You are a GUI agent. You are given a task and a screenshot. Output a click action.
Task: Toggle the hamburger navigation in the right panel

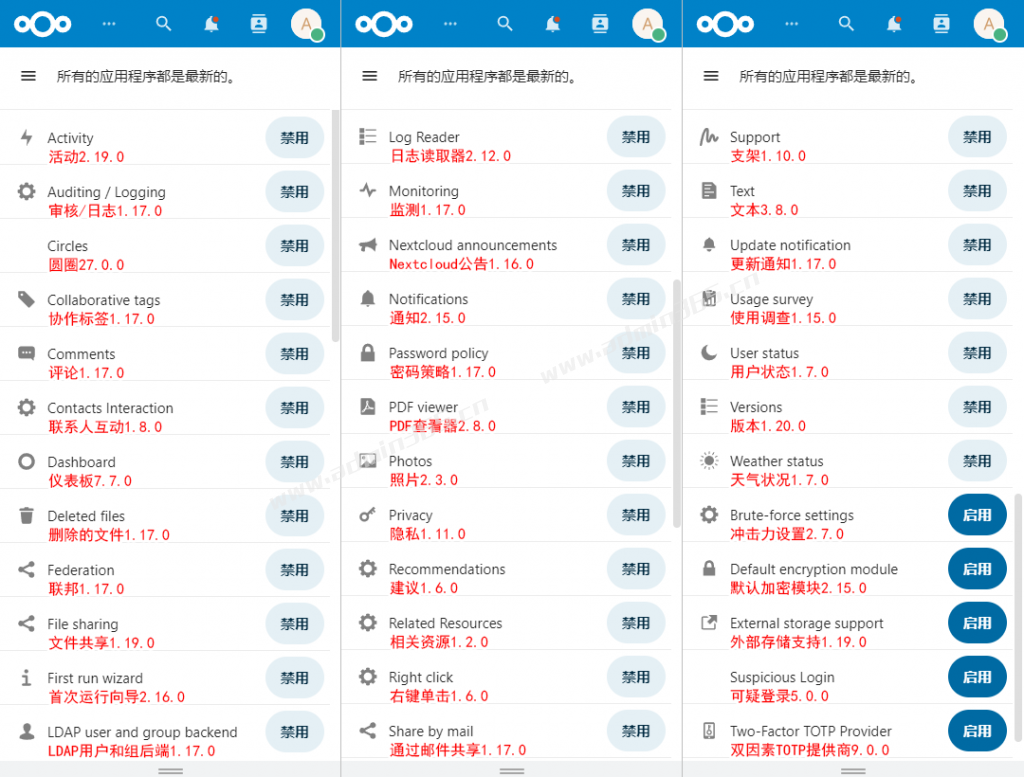711,76
